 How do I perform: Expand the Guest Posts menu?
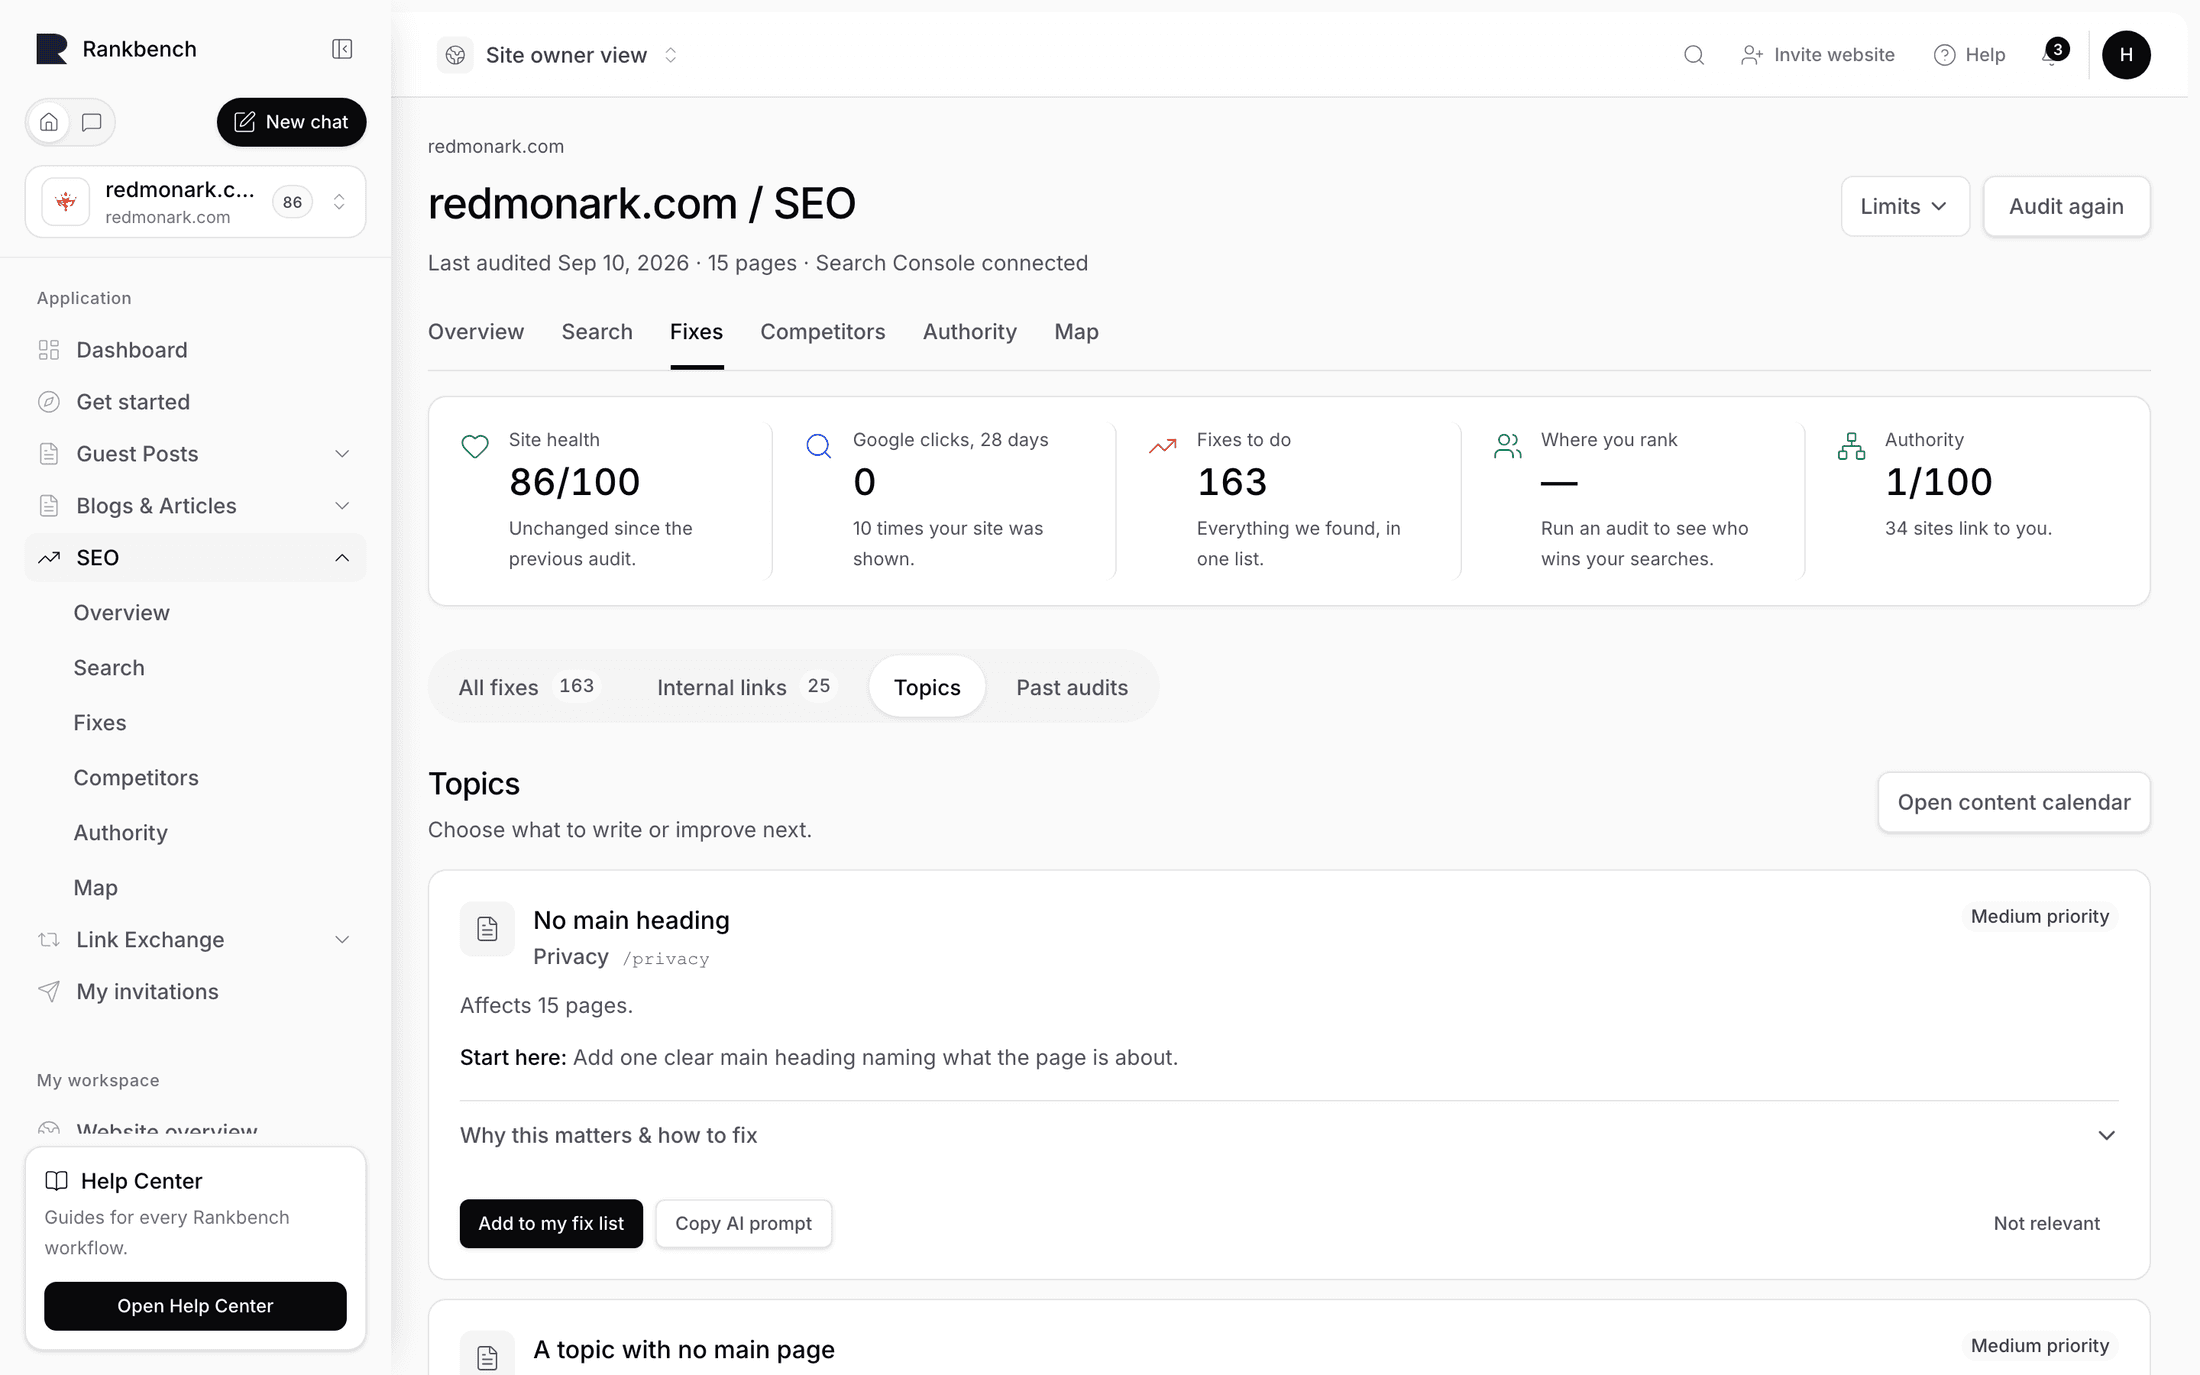pos(195,454)
